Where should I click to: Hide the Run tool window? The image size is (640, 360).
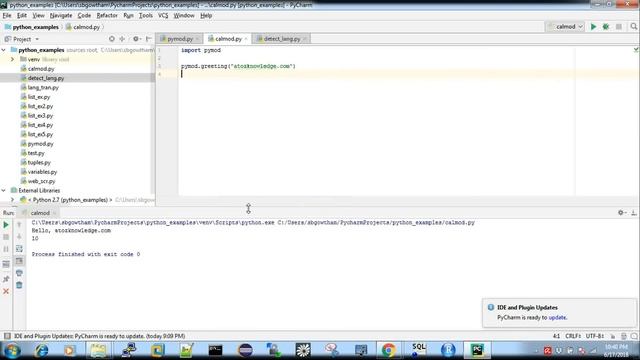tap(633, 213)
